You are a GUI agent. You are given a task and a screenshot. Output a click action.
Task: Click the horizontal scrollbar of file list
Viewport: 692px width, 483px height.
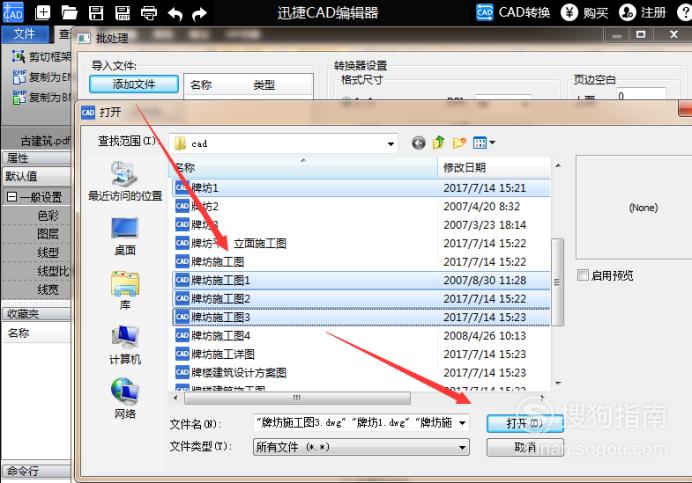coord(297,398)
